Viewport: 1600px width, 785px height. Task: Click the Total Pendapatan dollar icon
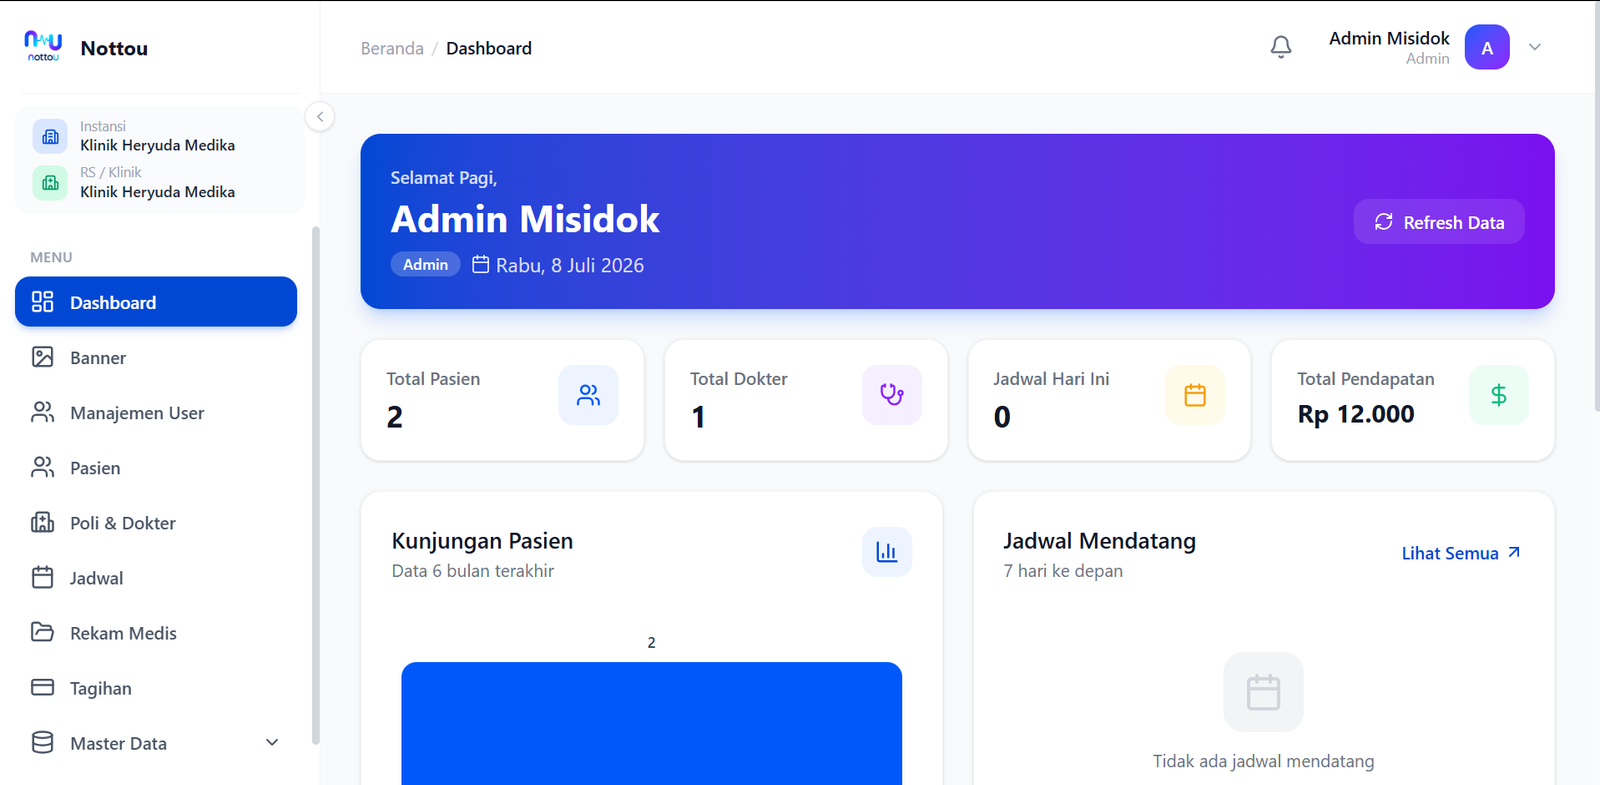[x=1499, y=395]
